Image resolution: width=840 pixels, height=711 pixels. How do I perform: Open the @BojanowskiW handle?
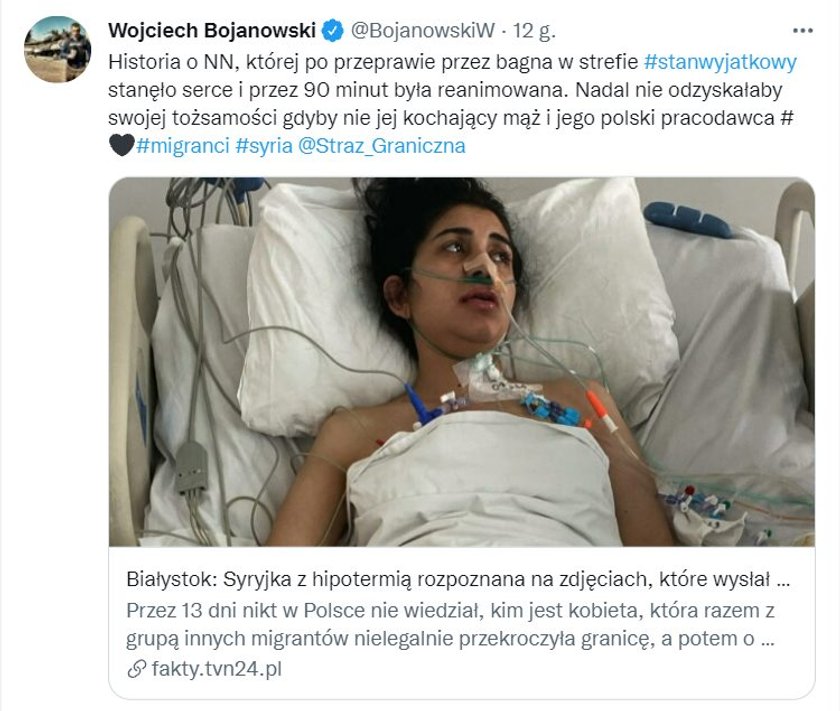(x=423, y=31)
